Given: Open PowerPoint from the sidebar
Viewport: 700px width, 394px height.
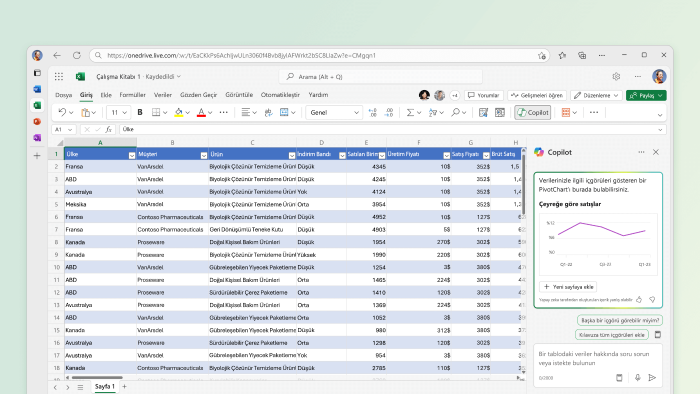Looking at the screenshot, I should pos(37,121).
